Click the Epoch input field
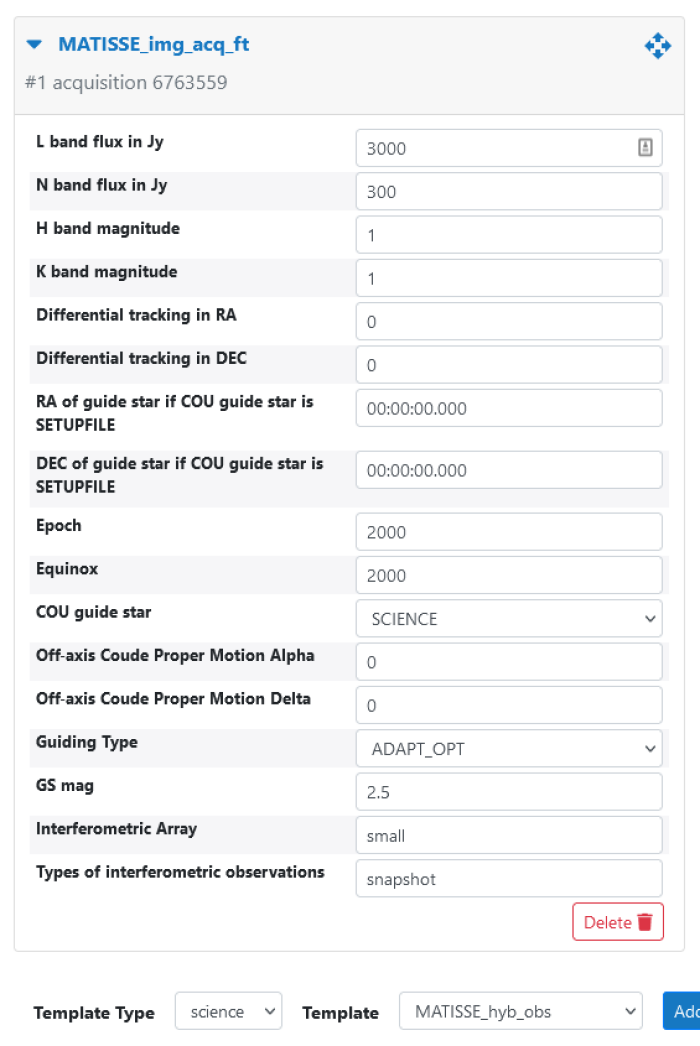The height and width of the screenshot is (1046, 700). [x=509, y=532]
